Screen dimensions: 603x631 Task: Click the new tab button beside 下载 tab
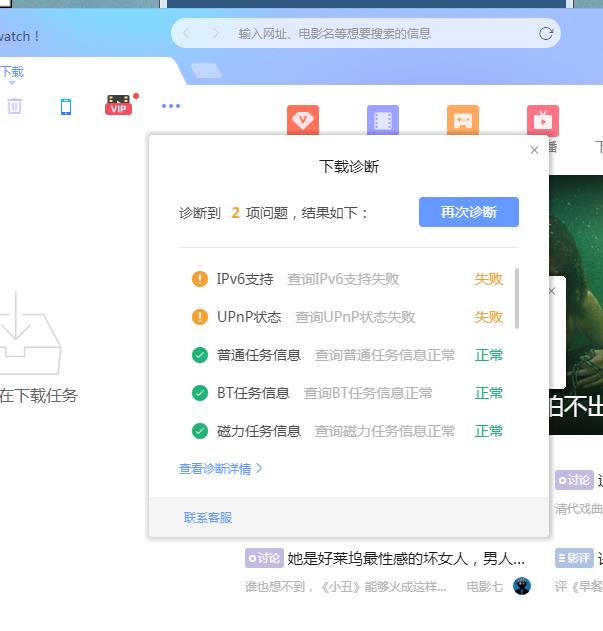point(206,71)
